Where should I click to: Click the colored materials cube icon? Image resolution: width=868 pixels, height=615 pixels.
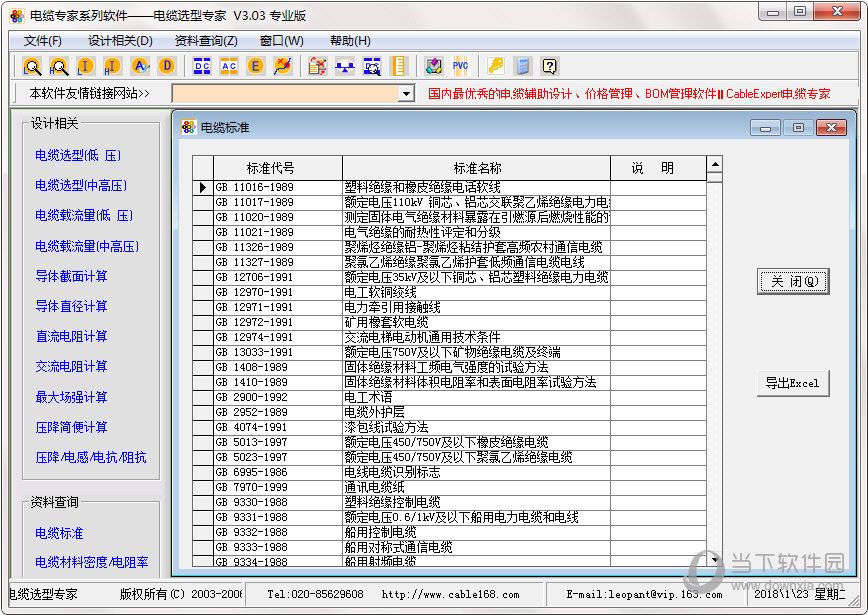(x=433, y=66)
